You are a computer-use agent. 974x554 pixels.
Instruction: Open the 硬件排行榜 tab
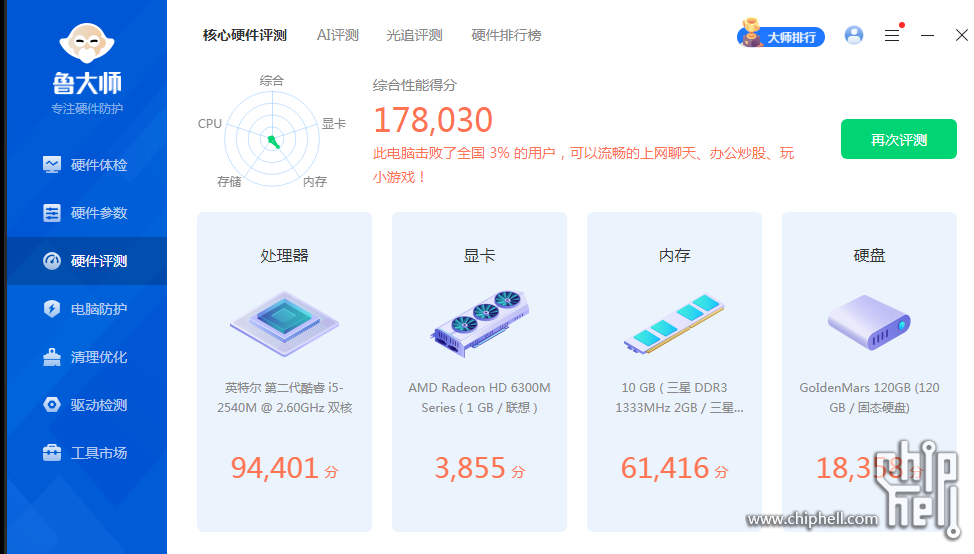click(x=506, y=35)
